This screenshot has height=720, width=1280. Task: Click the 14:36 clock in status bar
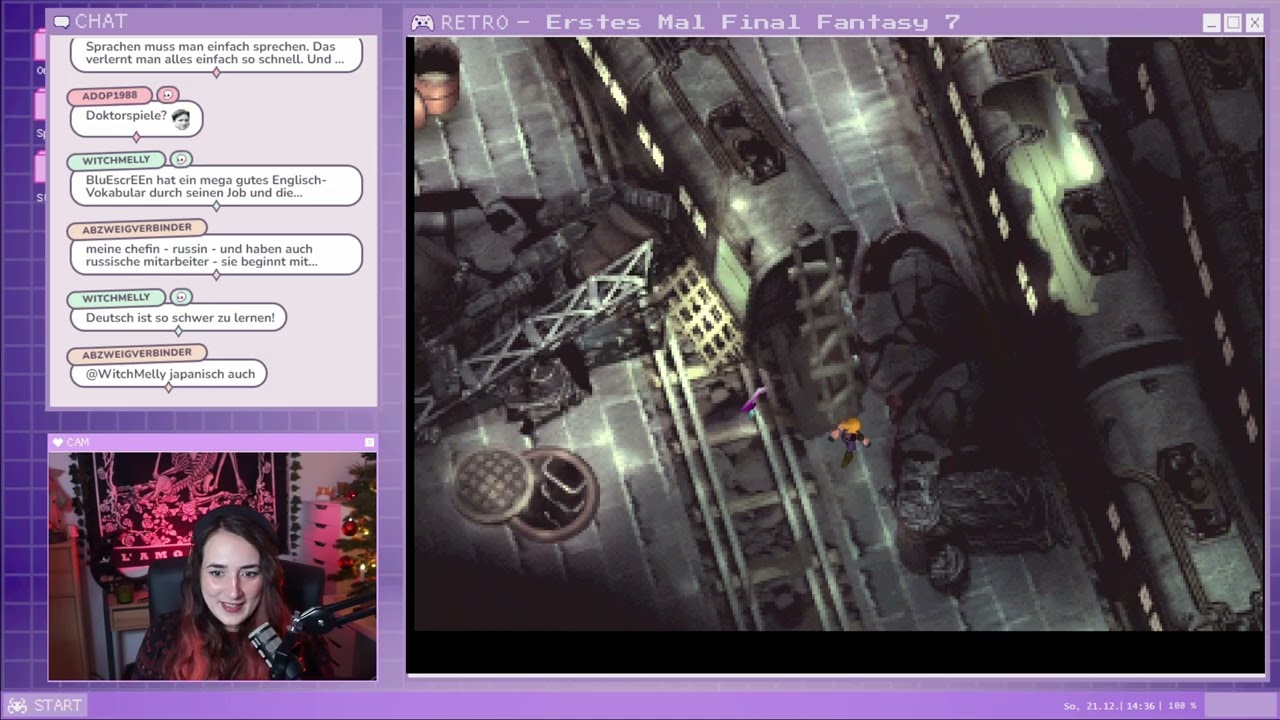[1142, 706]
